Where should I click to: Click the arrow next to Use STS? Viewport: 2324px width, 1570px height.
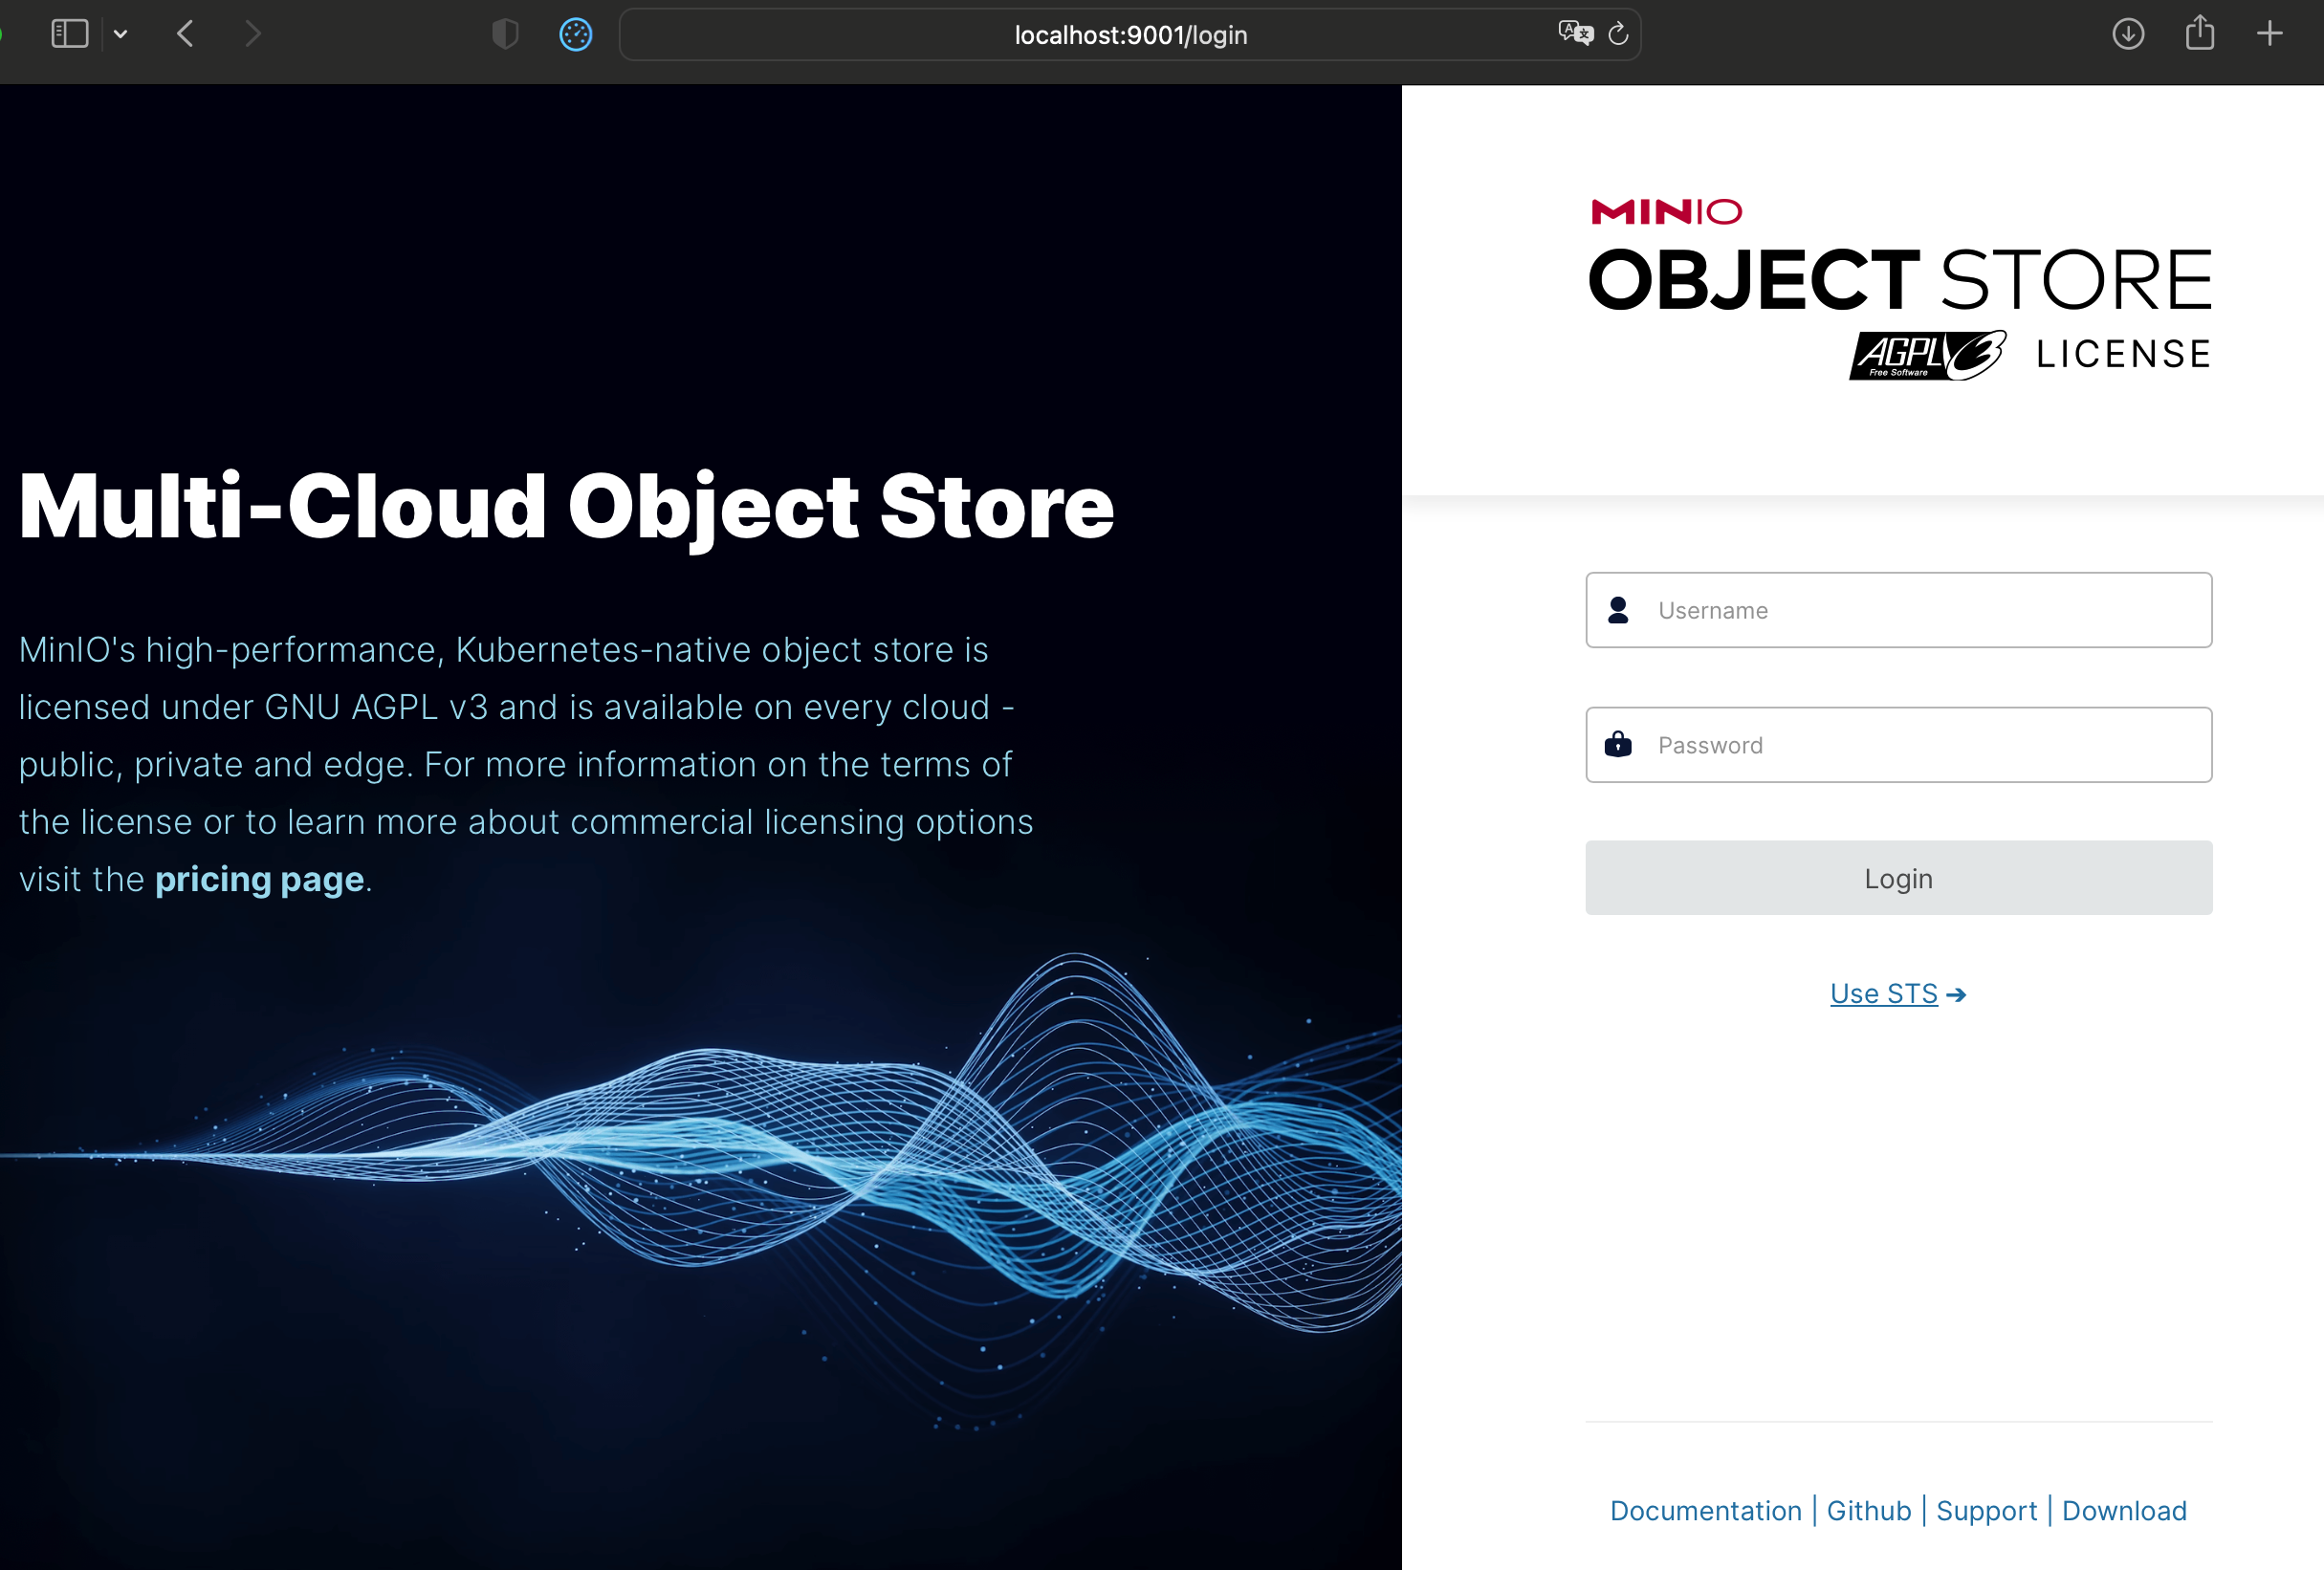[1957, 995]
